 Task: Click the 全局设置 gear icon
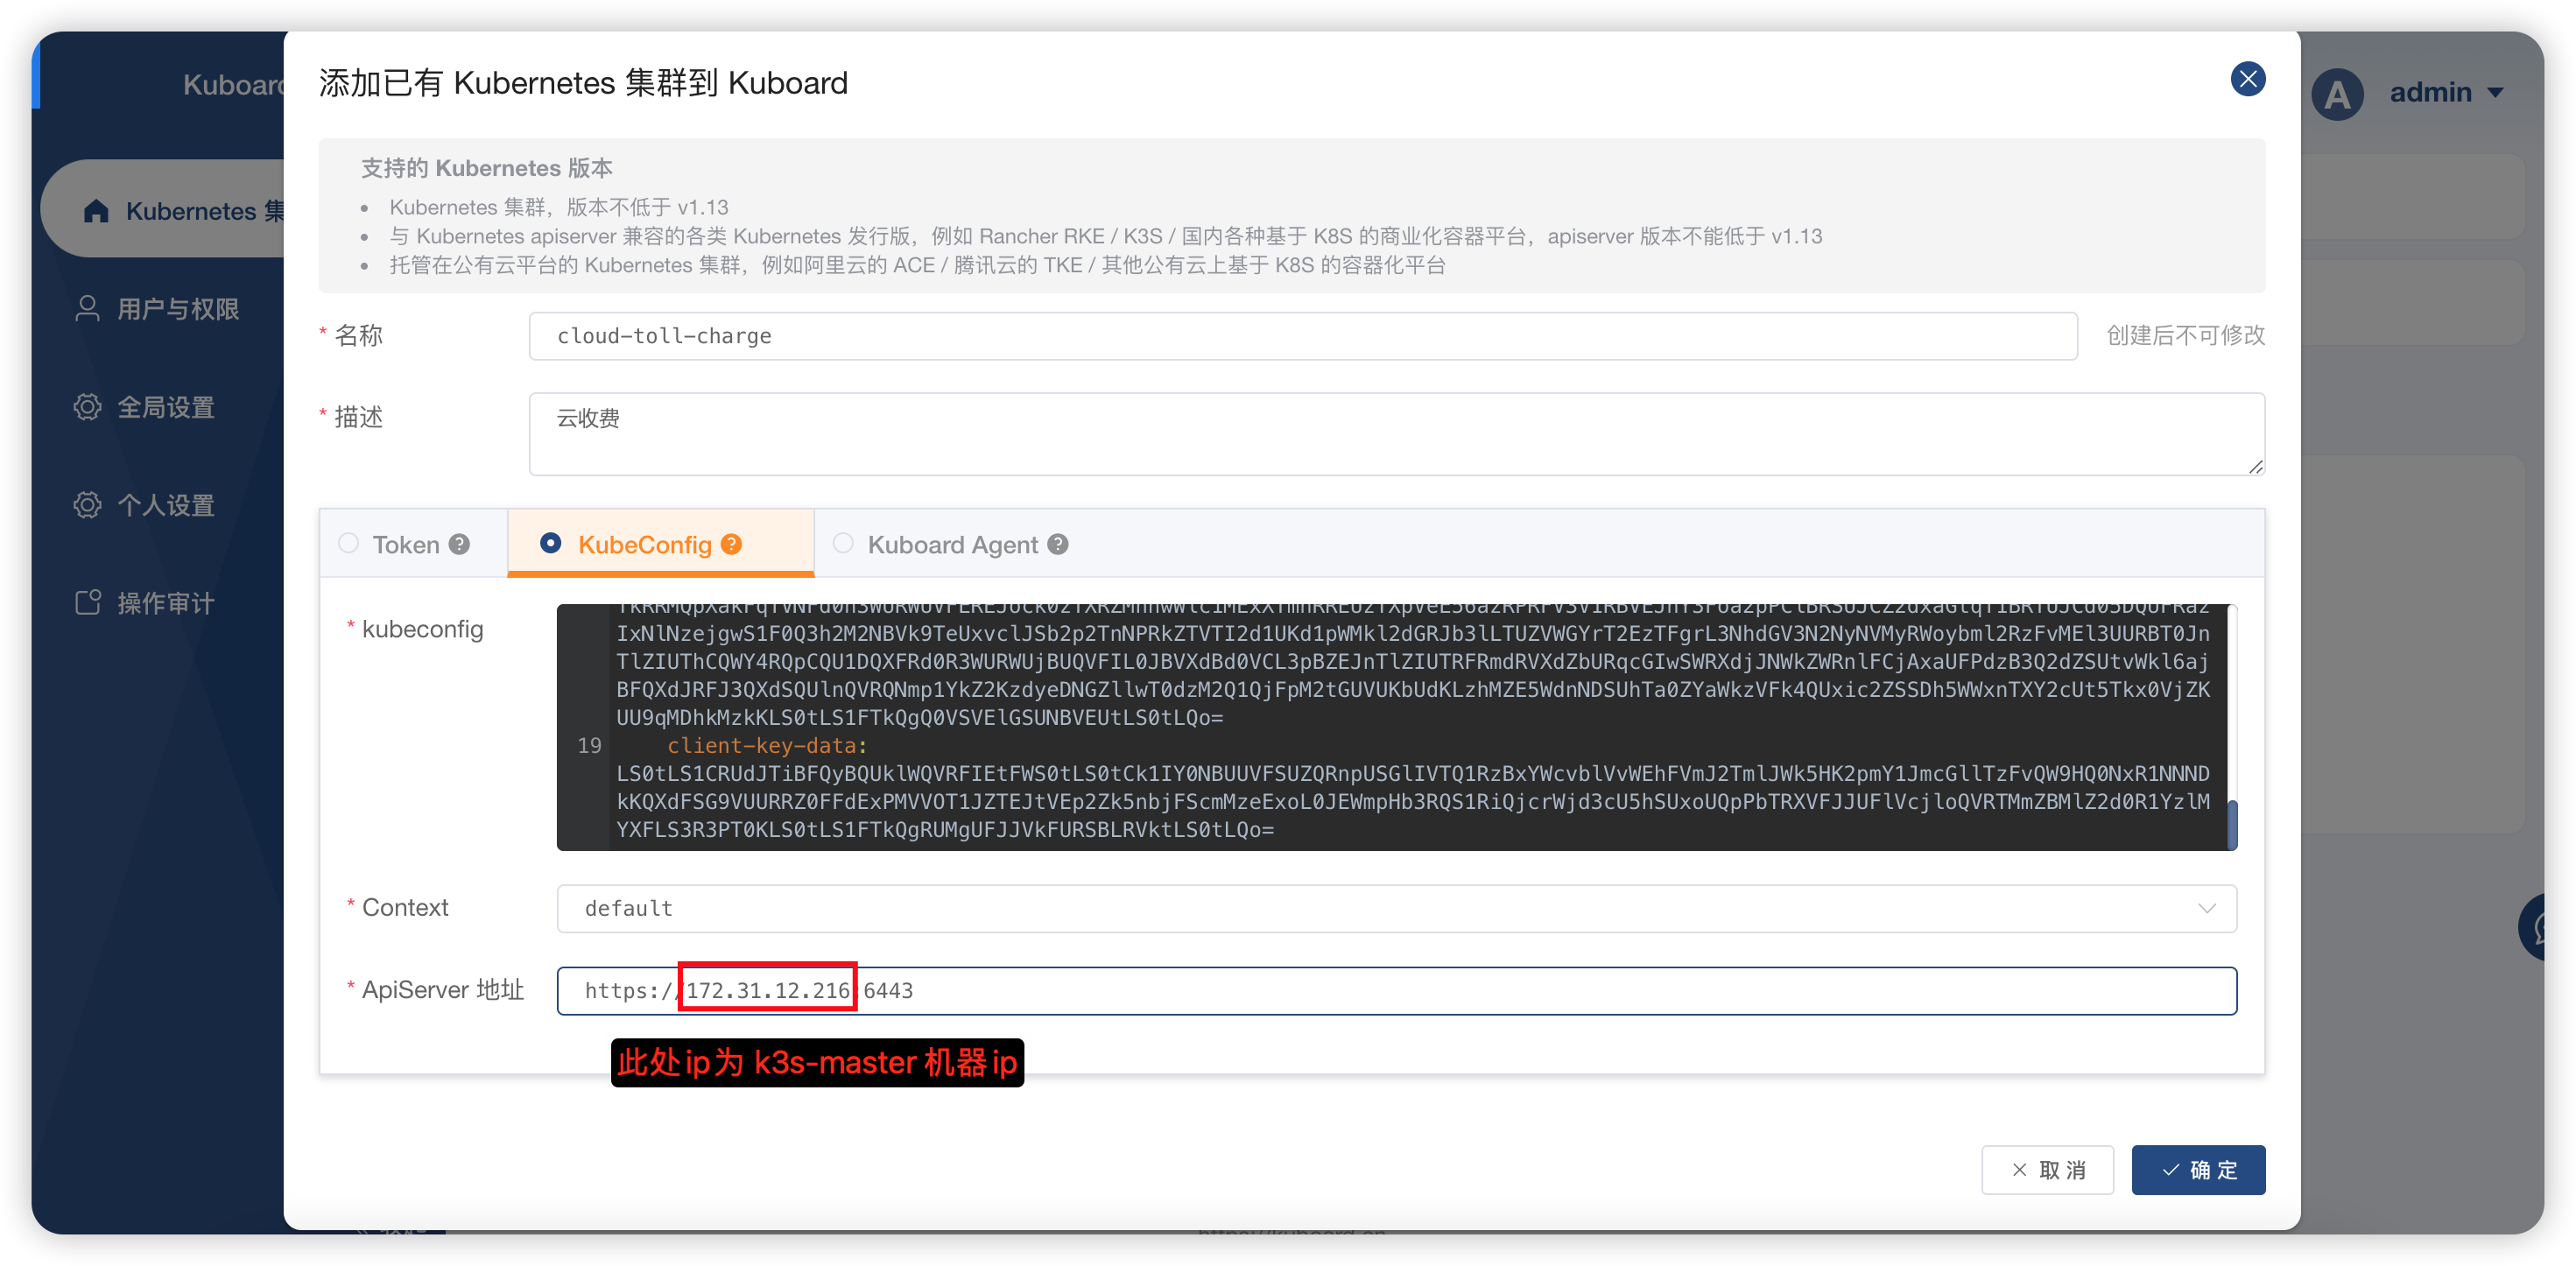click(x=88, y=406)
